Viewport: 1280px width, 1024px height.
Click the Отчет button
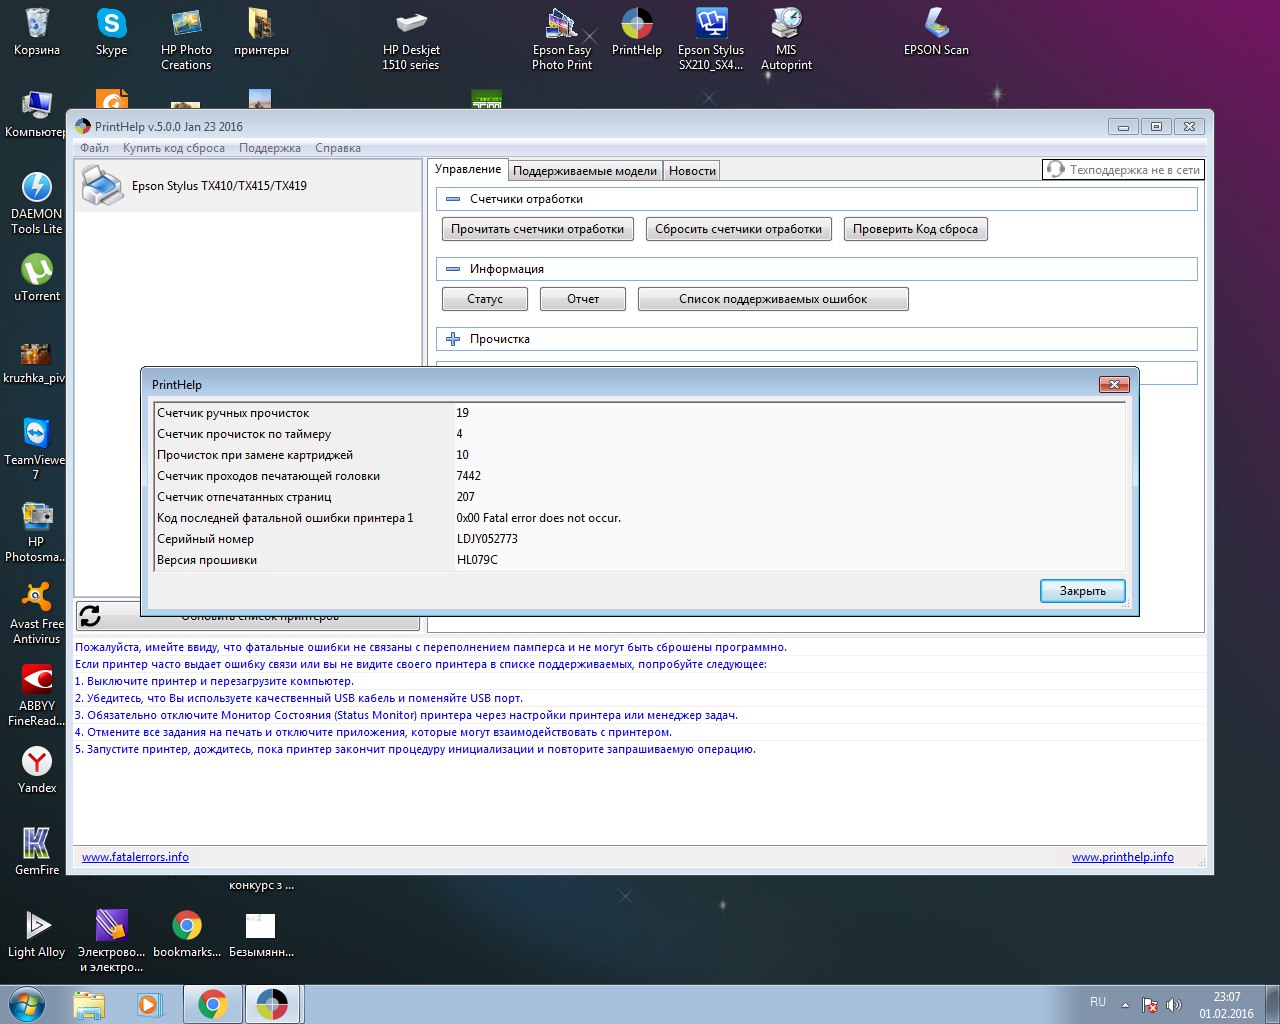(583, 299)
